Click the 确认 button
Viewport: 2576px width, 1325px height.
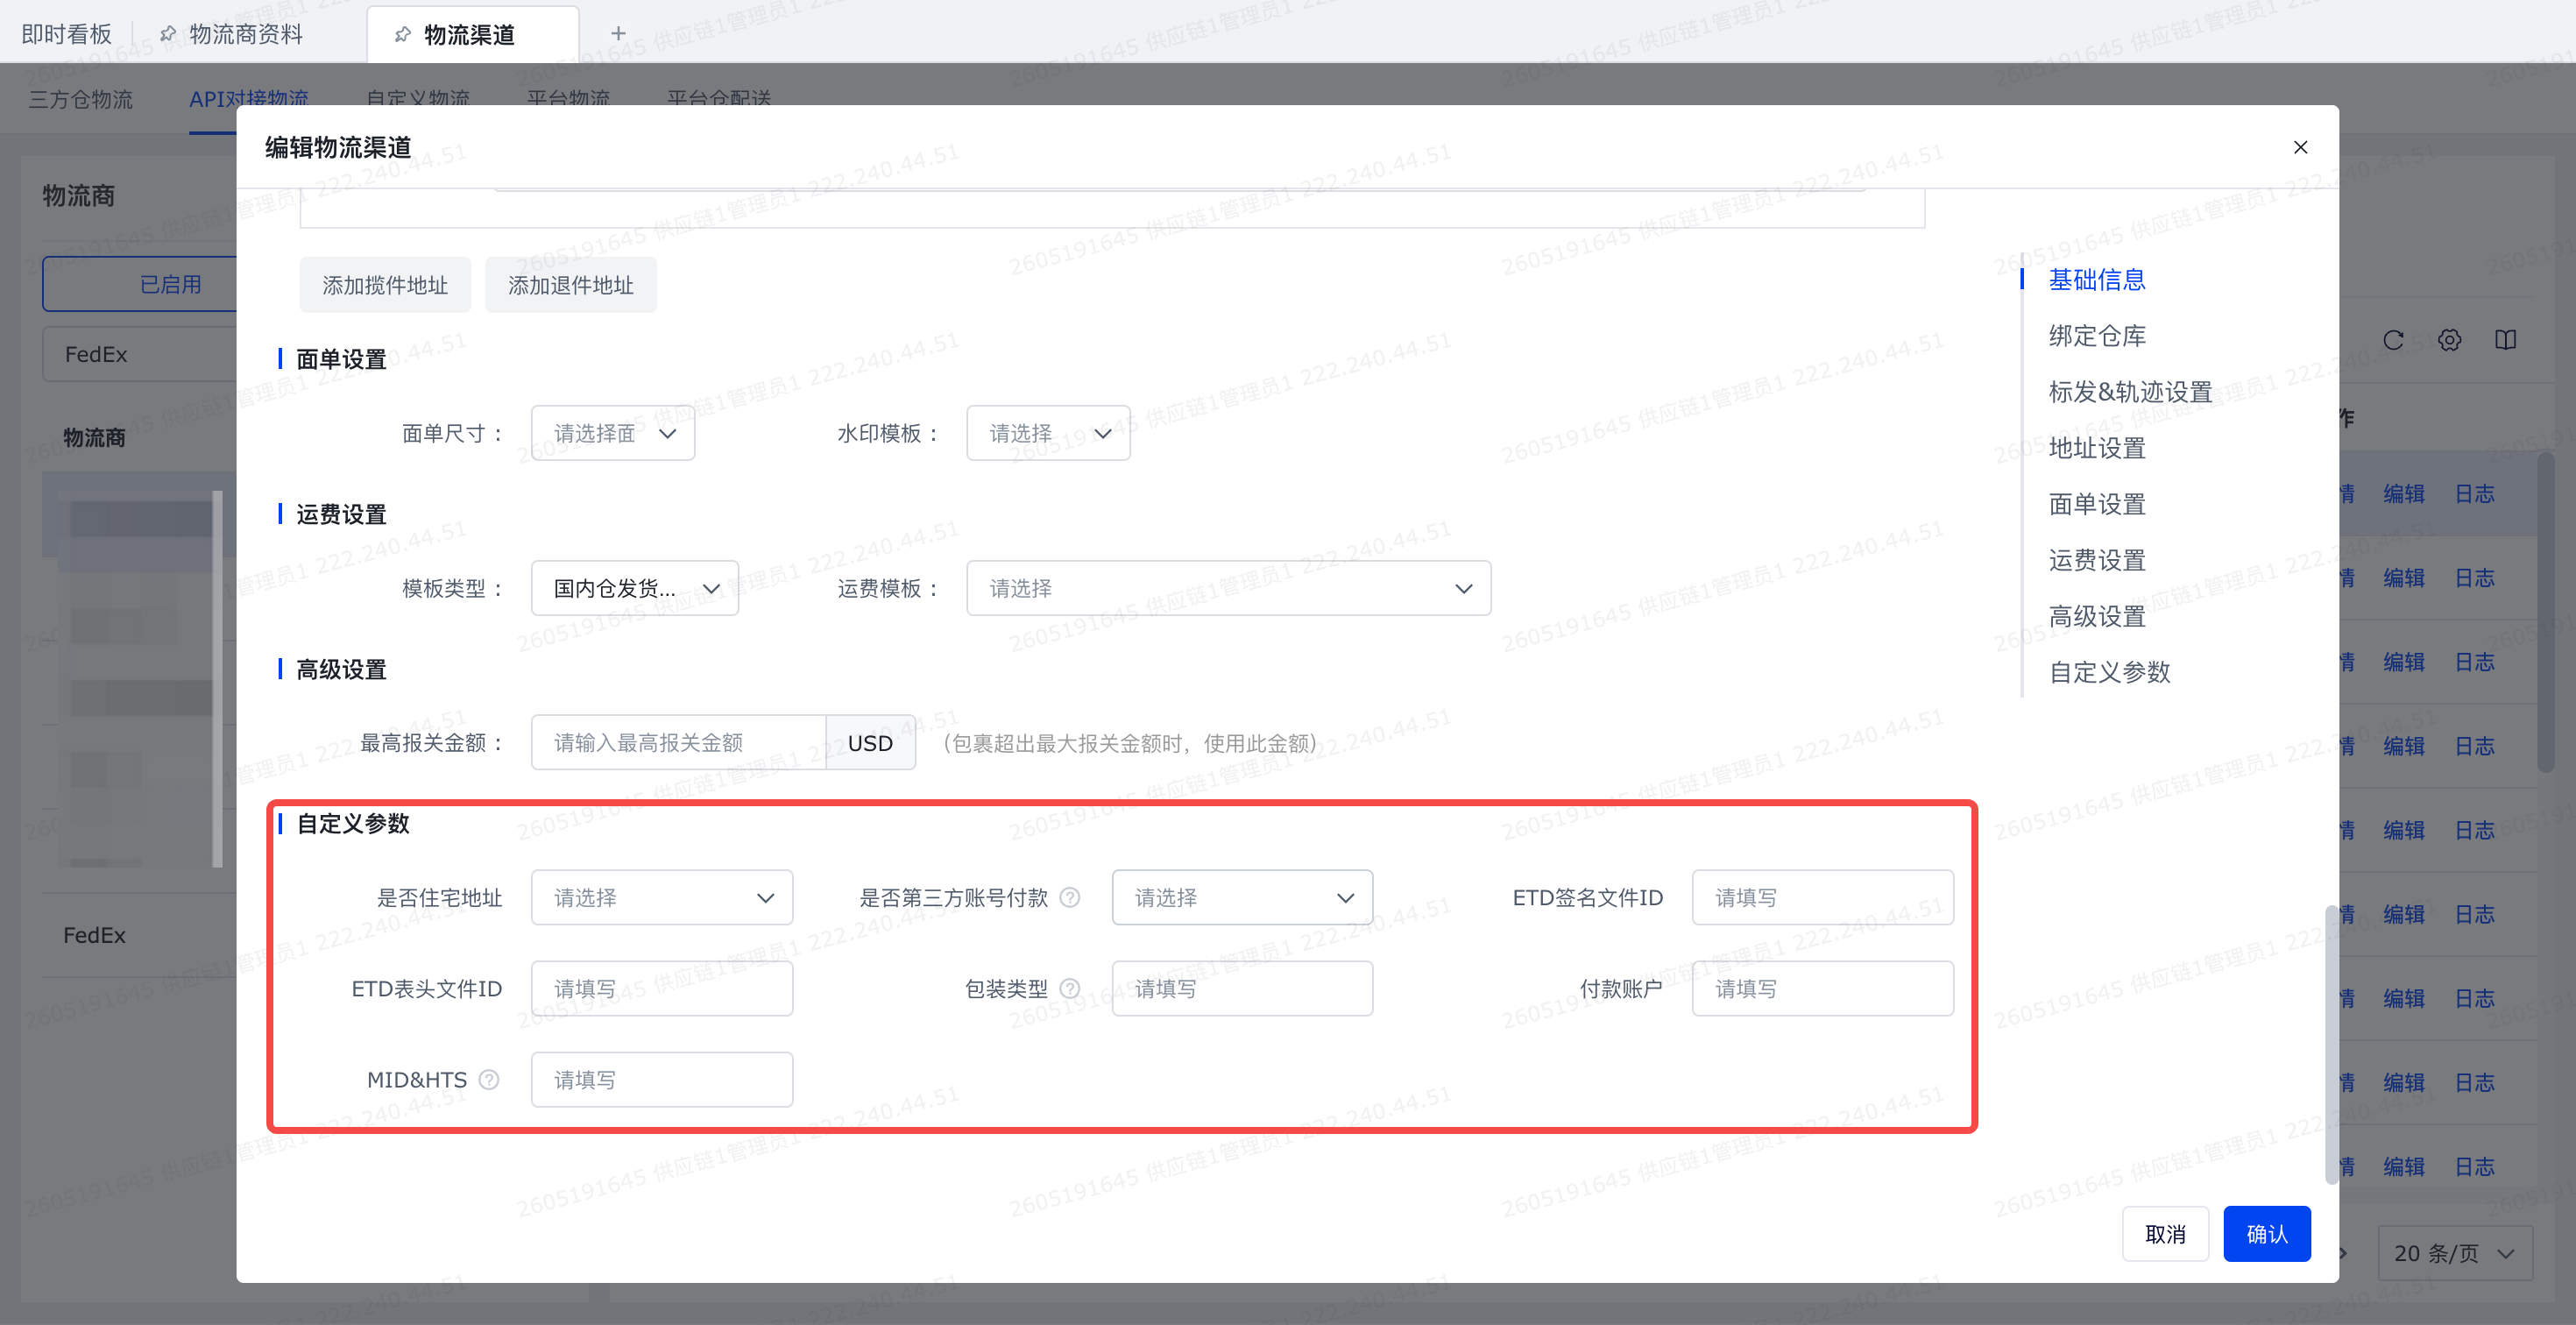coord(2266,1234)
